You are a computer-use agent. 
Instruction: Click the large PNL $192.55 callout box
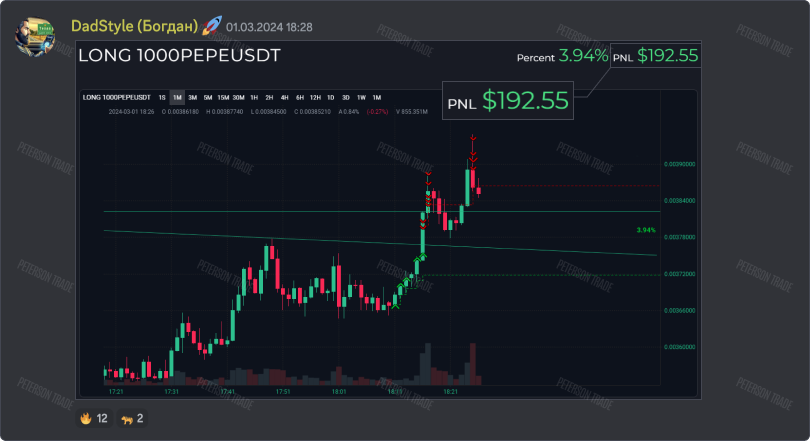(x=508, y=100)
